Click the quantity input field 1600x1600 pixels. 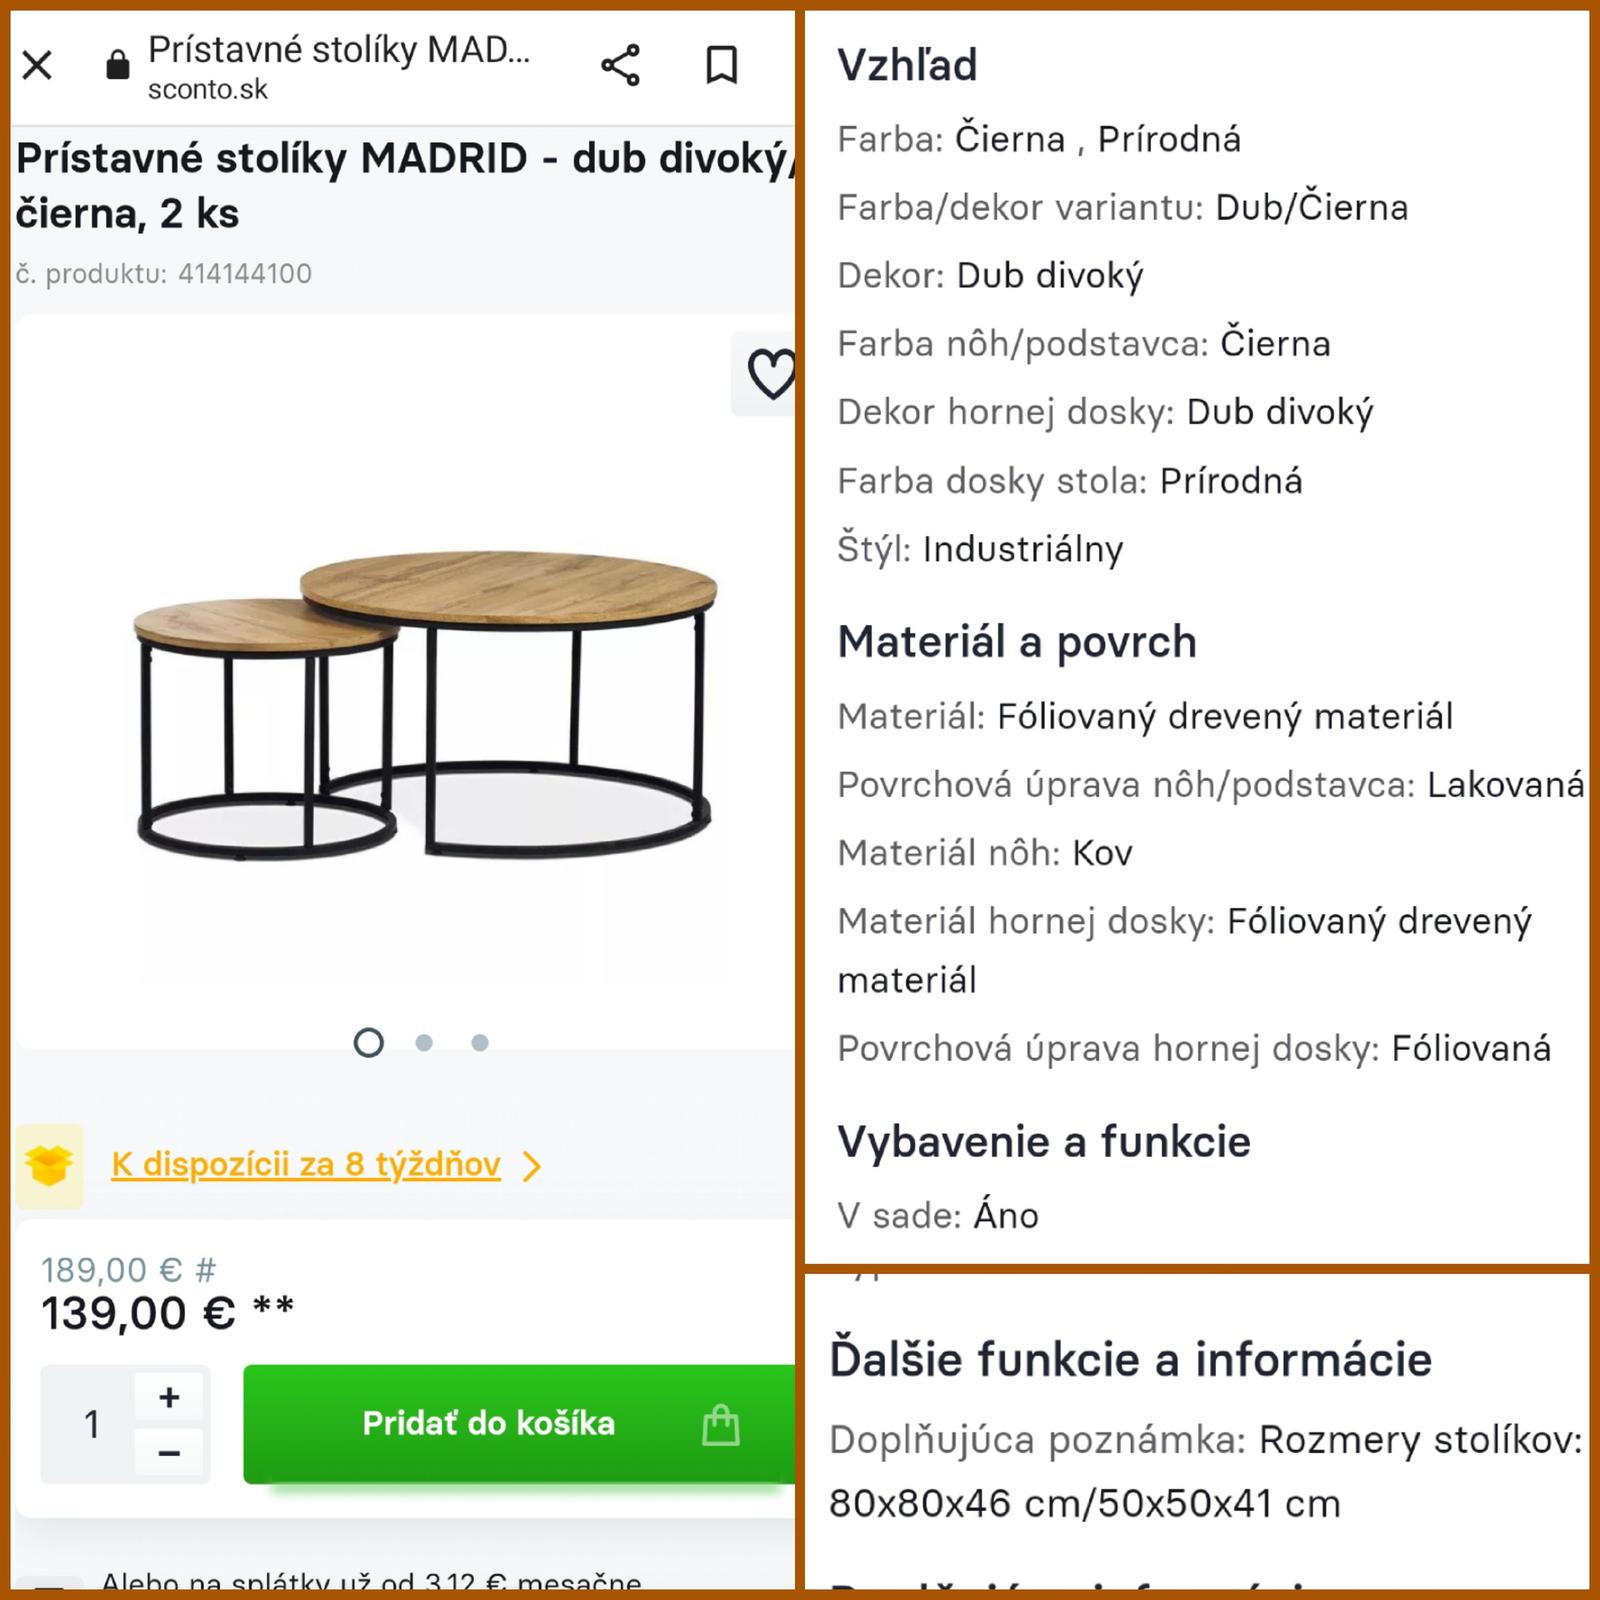pos(91,1424)
